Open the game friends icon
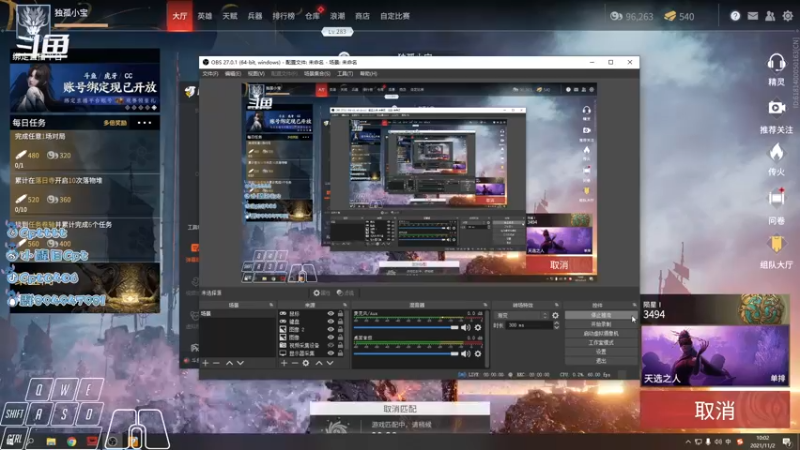This screenshot has width=800, height=450. click(x=770, y=16)
